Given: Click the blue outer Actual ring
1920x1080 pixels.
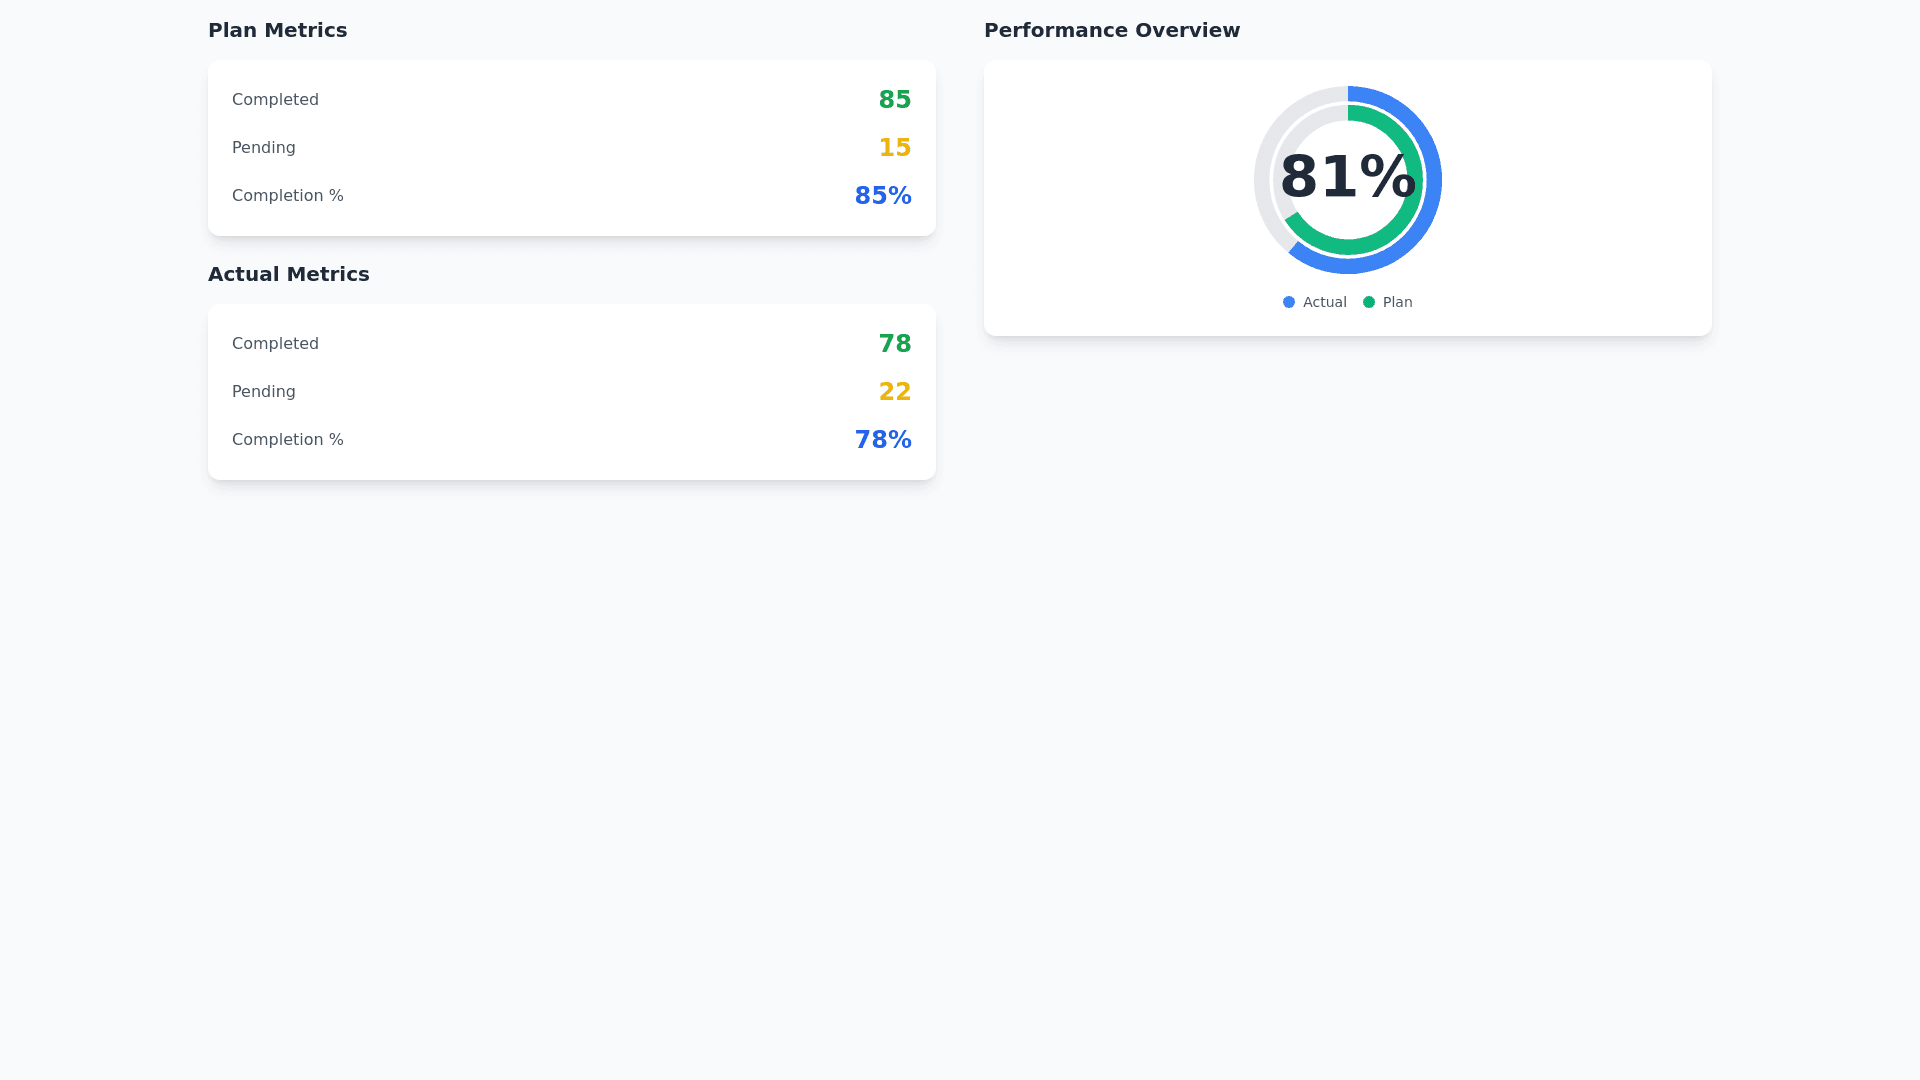Looking at the screenshot, I should pyautogui.click(x=1432, y=180).
